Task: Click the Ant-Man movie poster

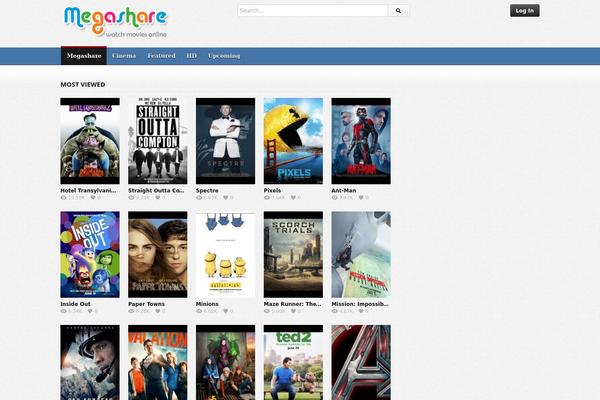Action: coord(361,141)
